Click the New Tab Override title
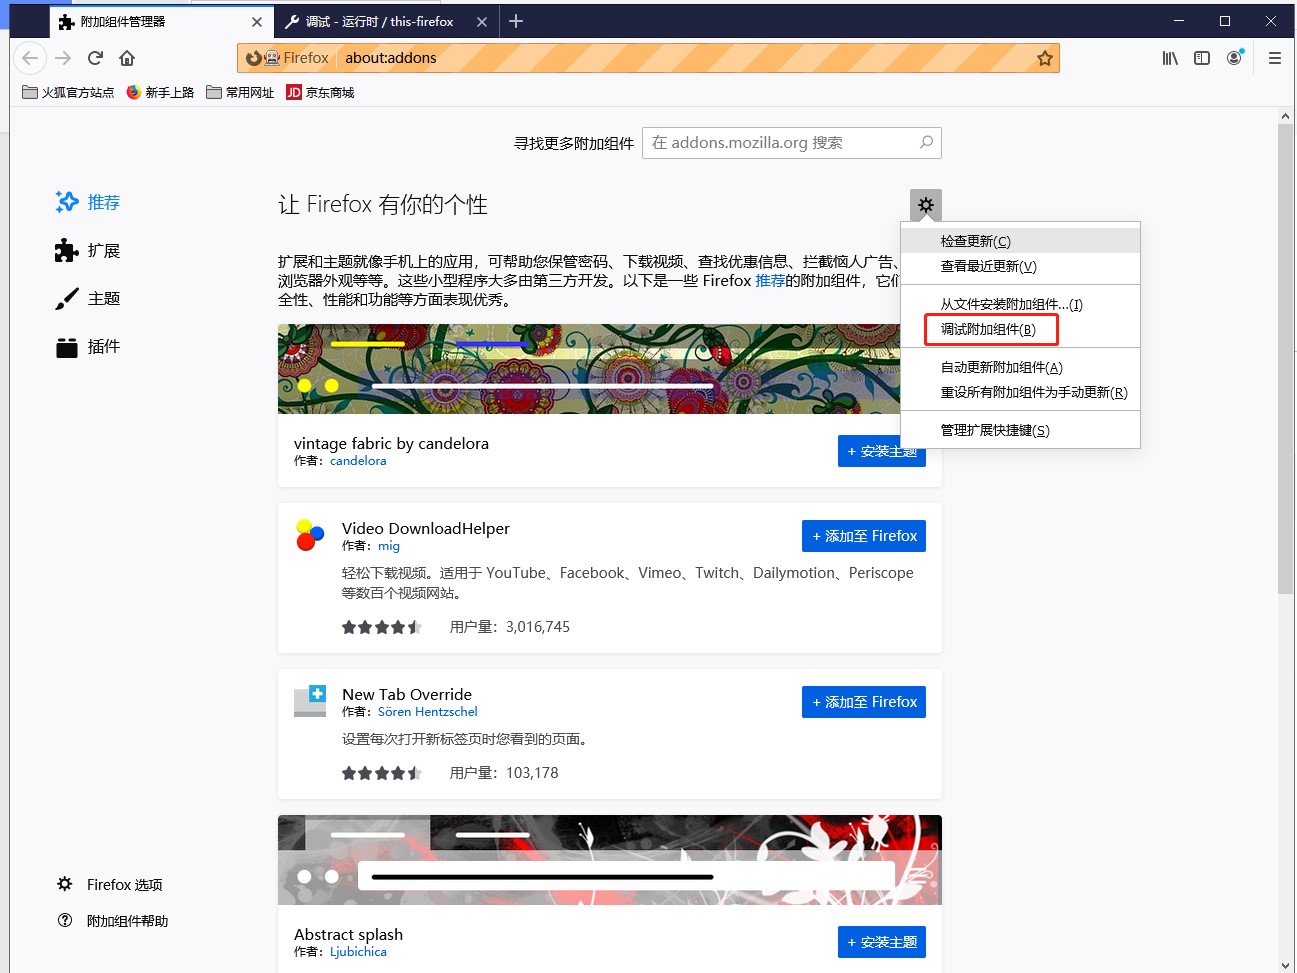 [x=407, y=694]
